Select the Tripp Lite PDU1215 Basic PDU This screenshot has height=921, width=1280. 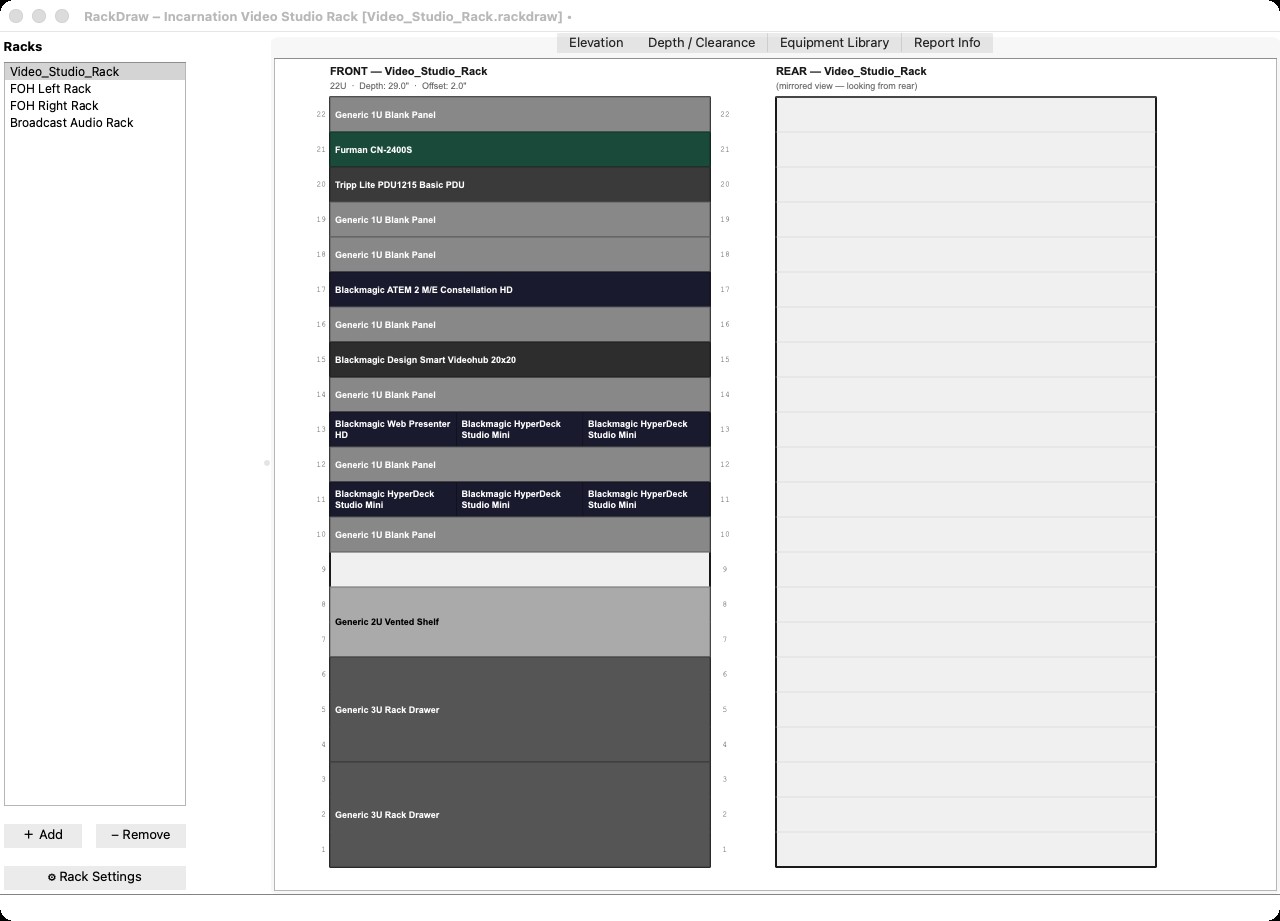[x=520, y=185]
